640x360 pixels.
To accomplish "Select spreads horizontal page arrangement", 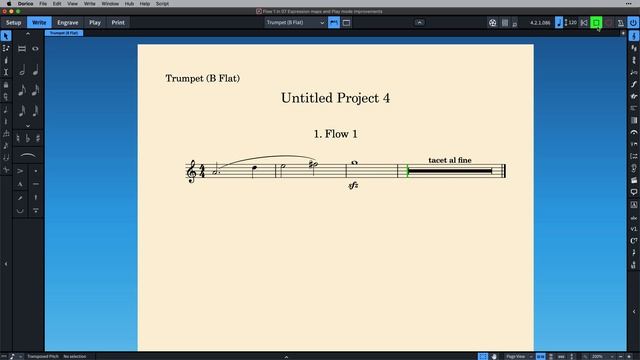I will [540, 357].
